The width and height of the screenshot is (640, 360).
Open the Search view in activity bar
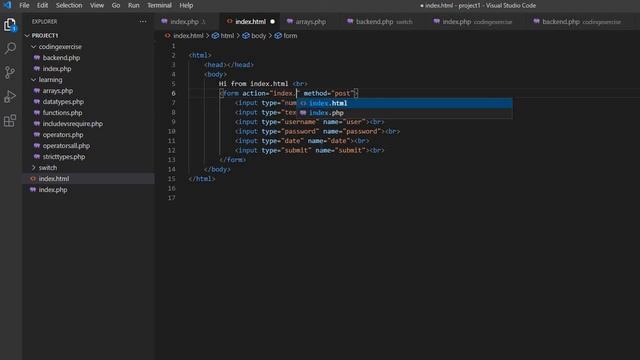[x=10, y=48]
